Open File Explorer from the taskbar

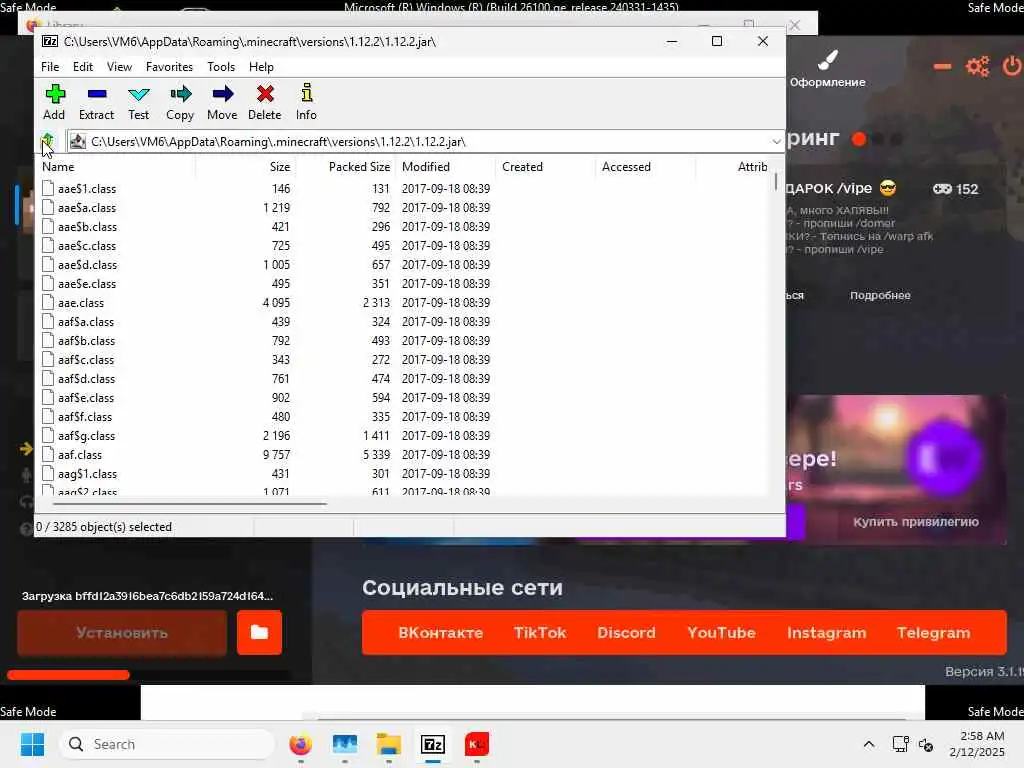pos(389,744)
